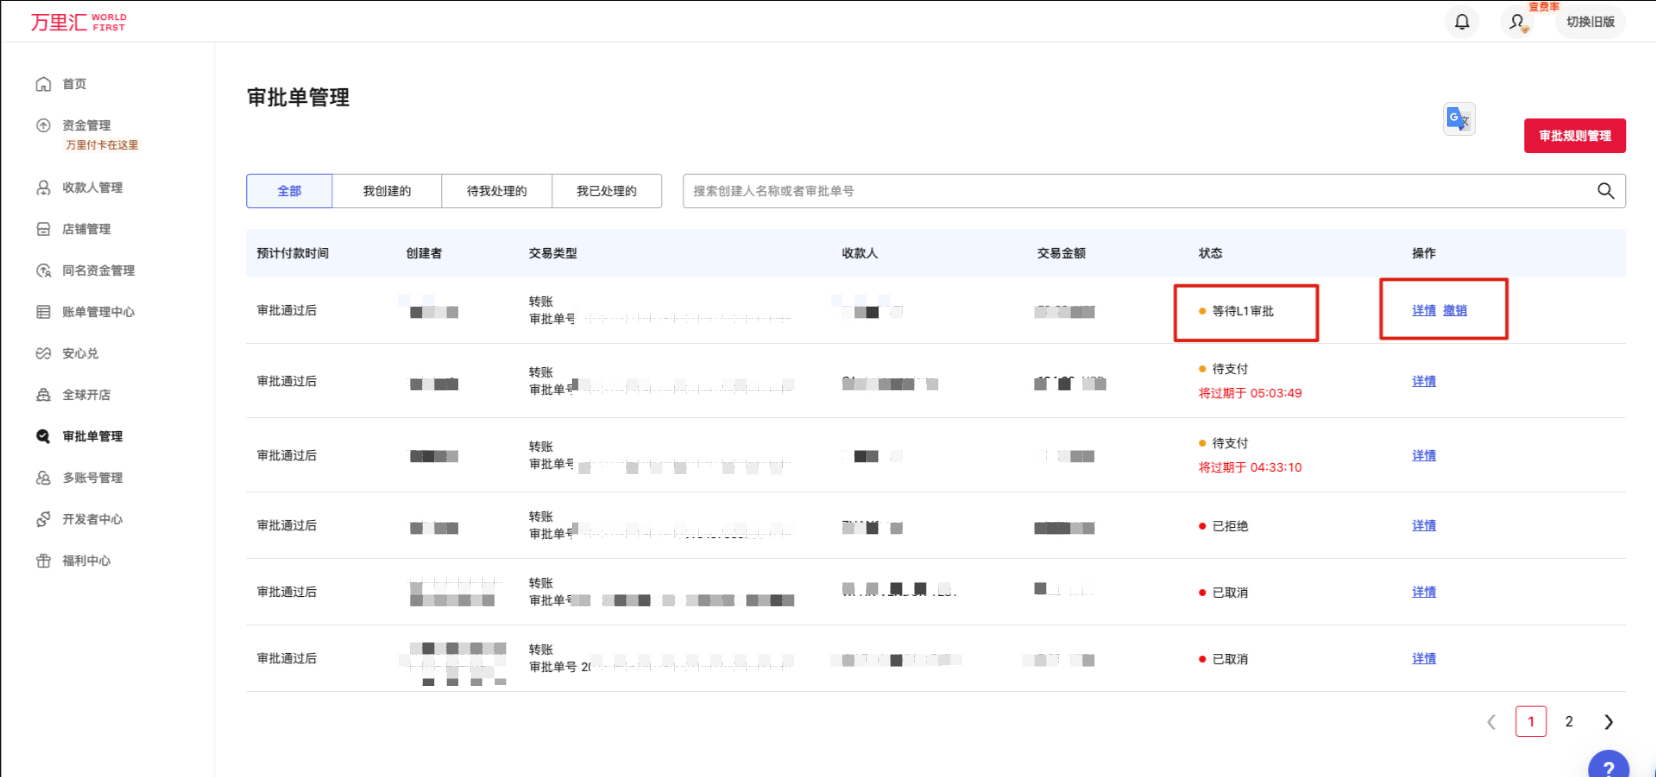This screenshot has height=777, width=1656.
Task: Open 店铺管理 in the sidebar
Action: (86, 229)
